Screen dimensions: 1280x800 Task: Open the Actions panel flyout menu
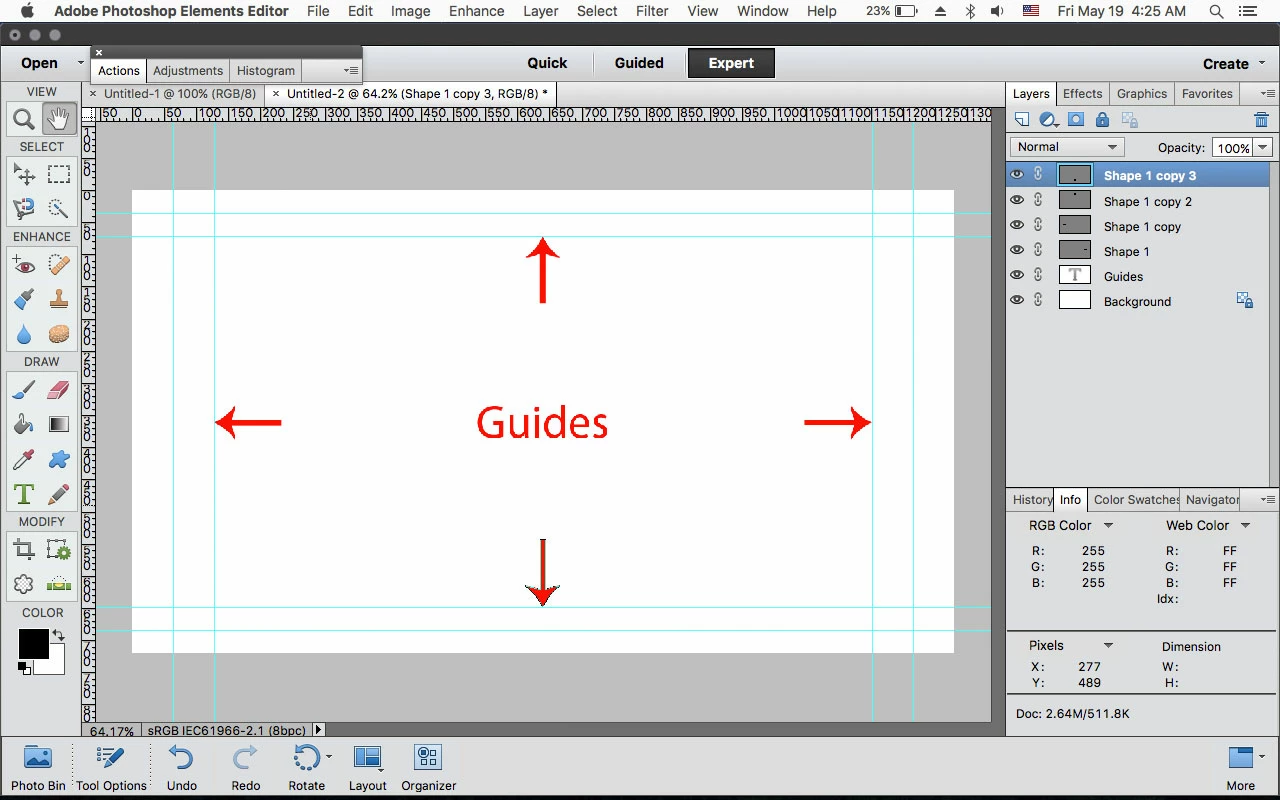pos(351,71)
